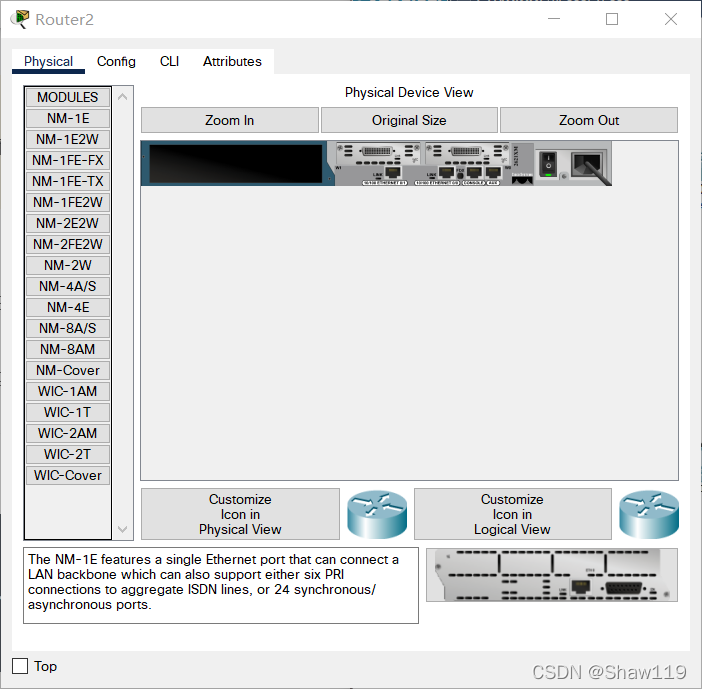Switch to the Config tab

tap(116, 61)
